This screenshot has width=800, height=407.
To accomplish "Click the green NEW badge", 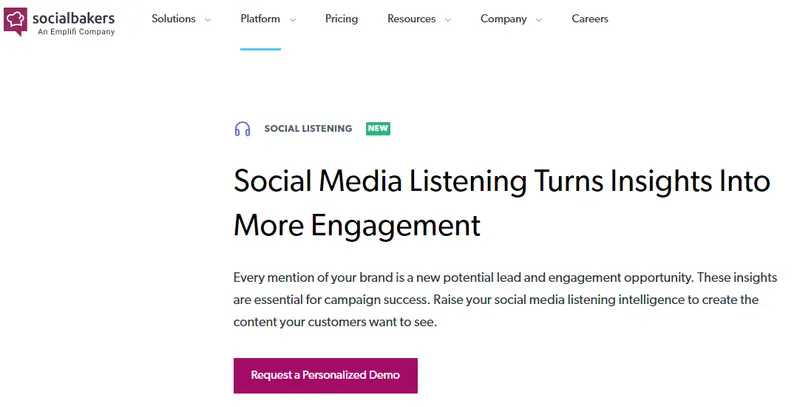I will pyautogui.click(x=378, y=129).
